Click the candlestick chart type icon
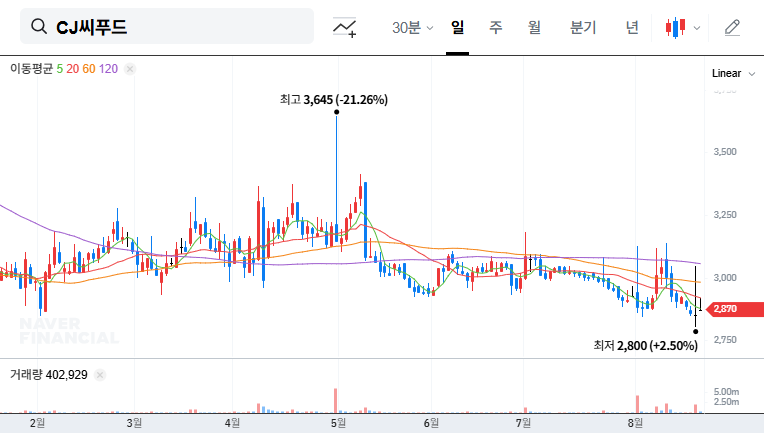The image size is (764, 433). pos(675,27)
